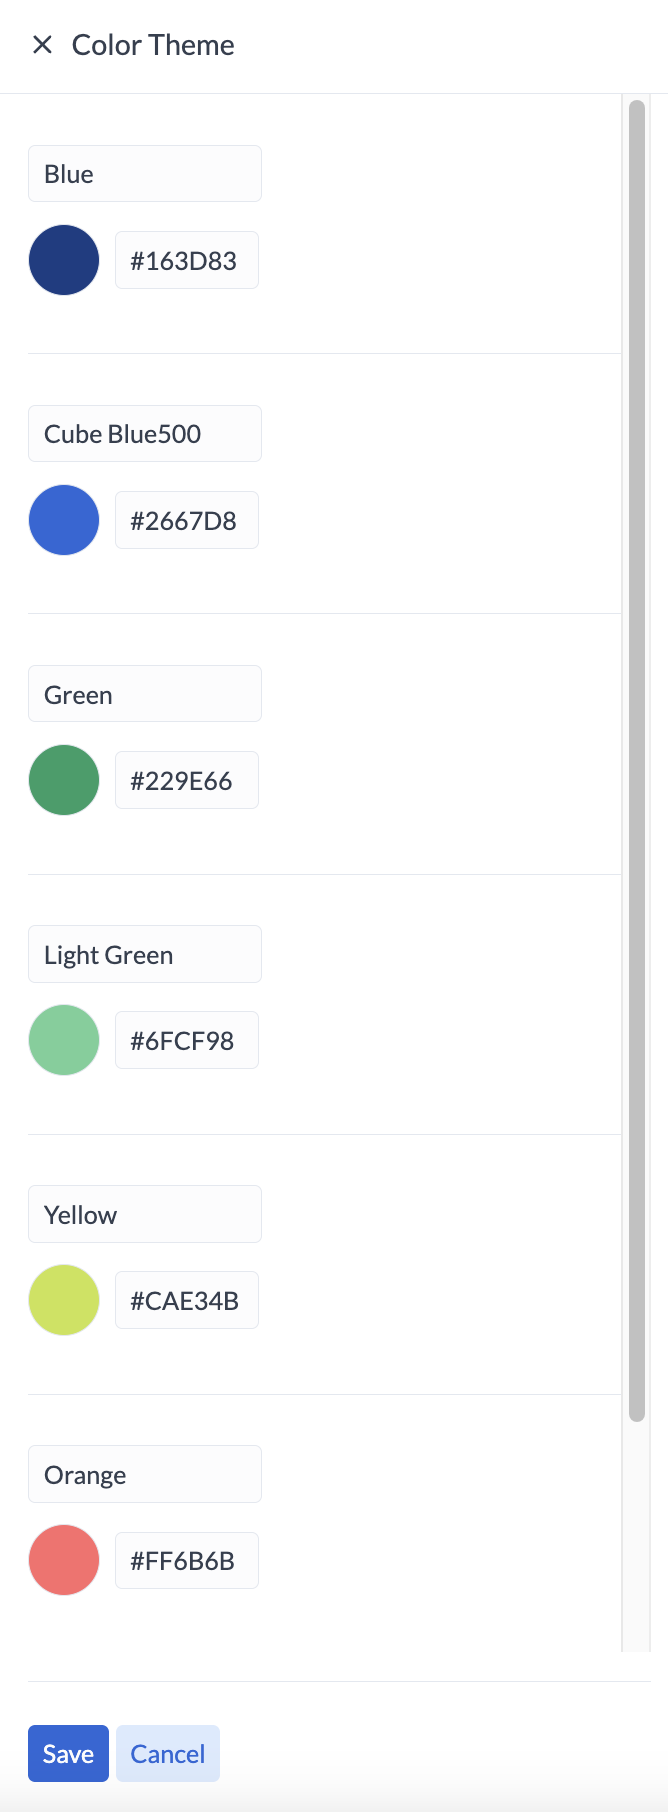Pick the Green color swatch circle

coord(64,780)
